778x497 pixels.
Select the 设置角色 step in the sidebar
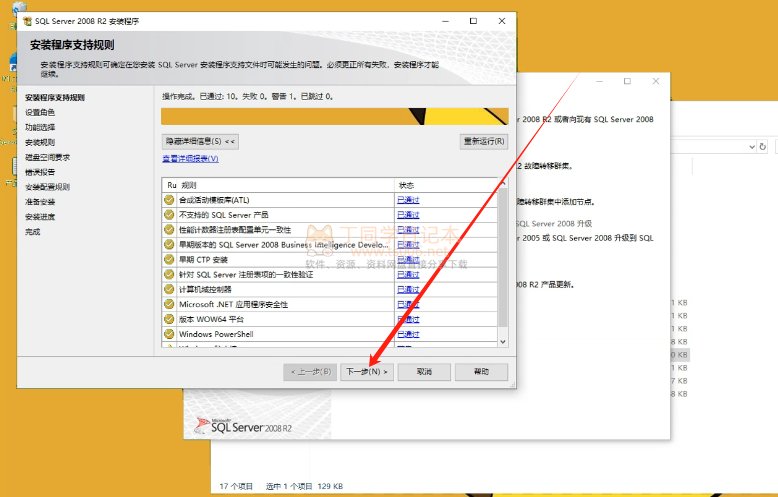[40, 113]
